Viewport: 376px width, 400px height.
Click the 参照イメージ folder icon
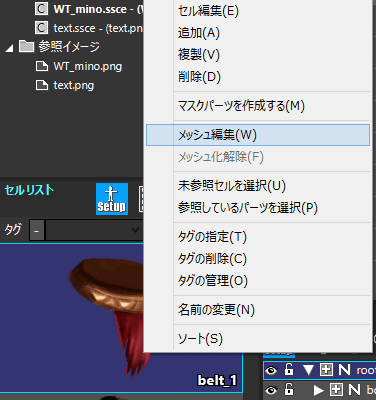pyautogui.click(x=26, y=46)
